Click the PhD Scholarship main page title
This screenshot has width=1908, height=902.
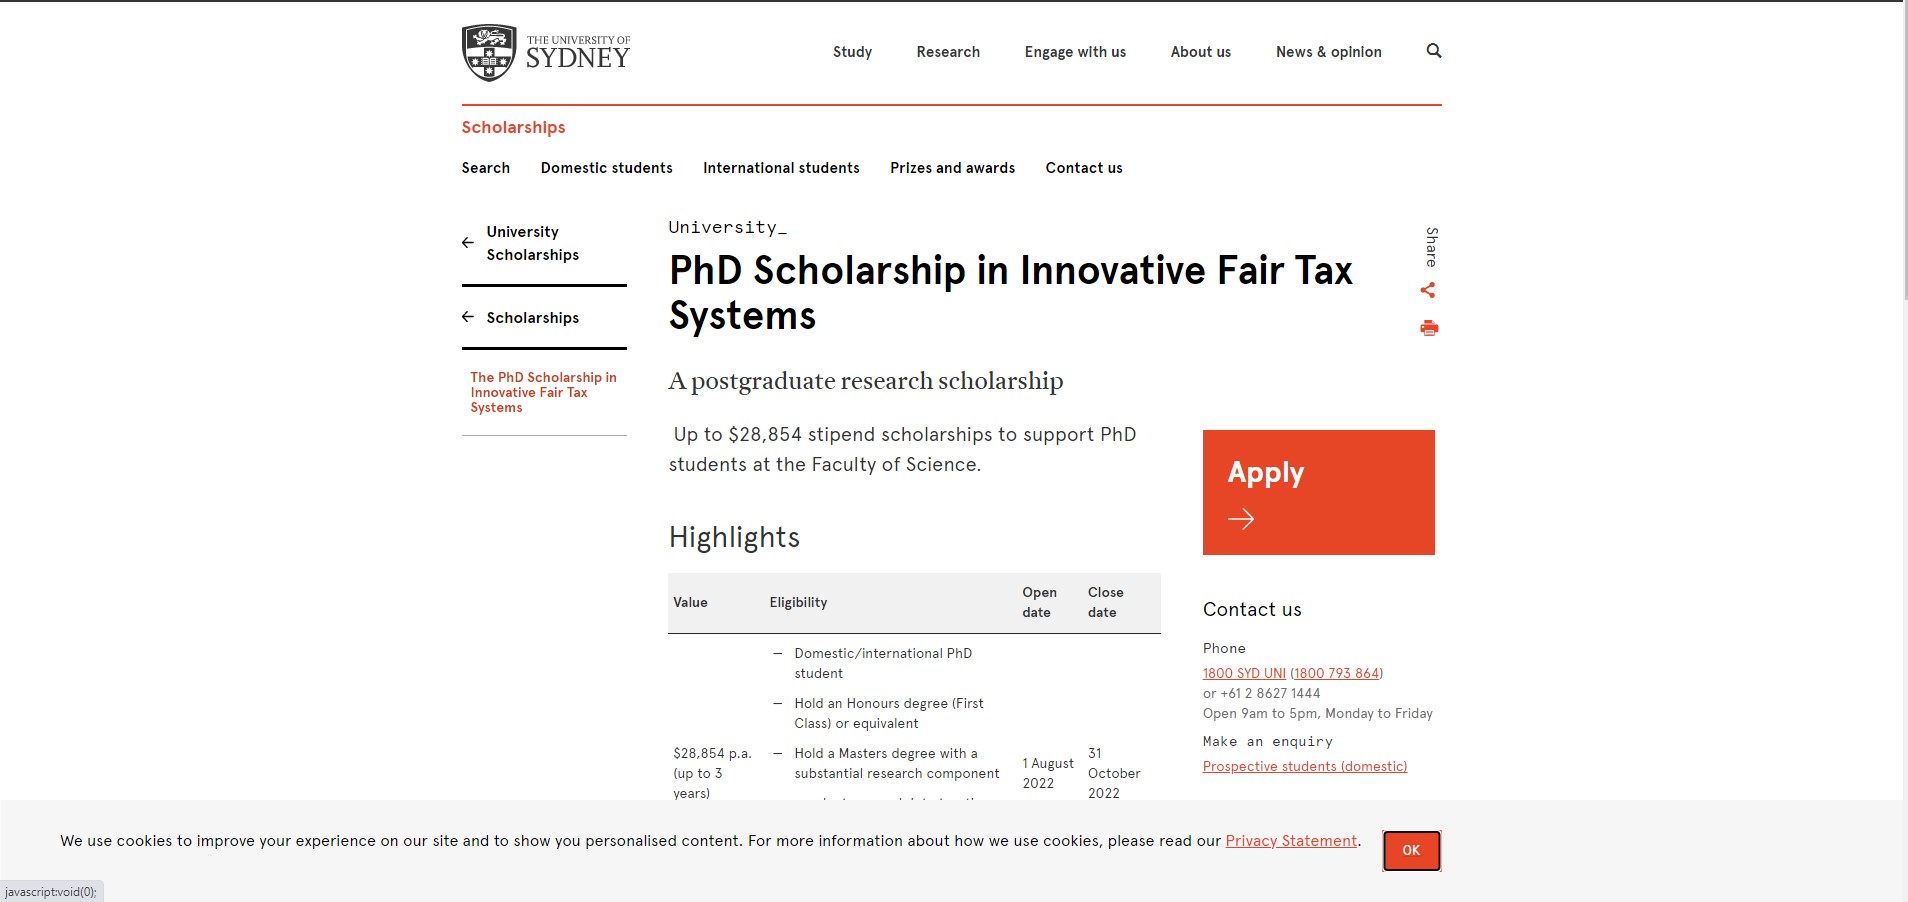click(x=1010, y=293)
